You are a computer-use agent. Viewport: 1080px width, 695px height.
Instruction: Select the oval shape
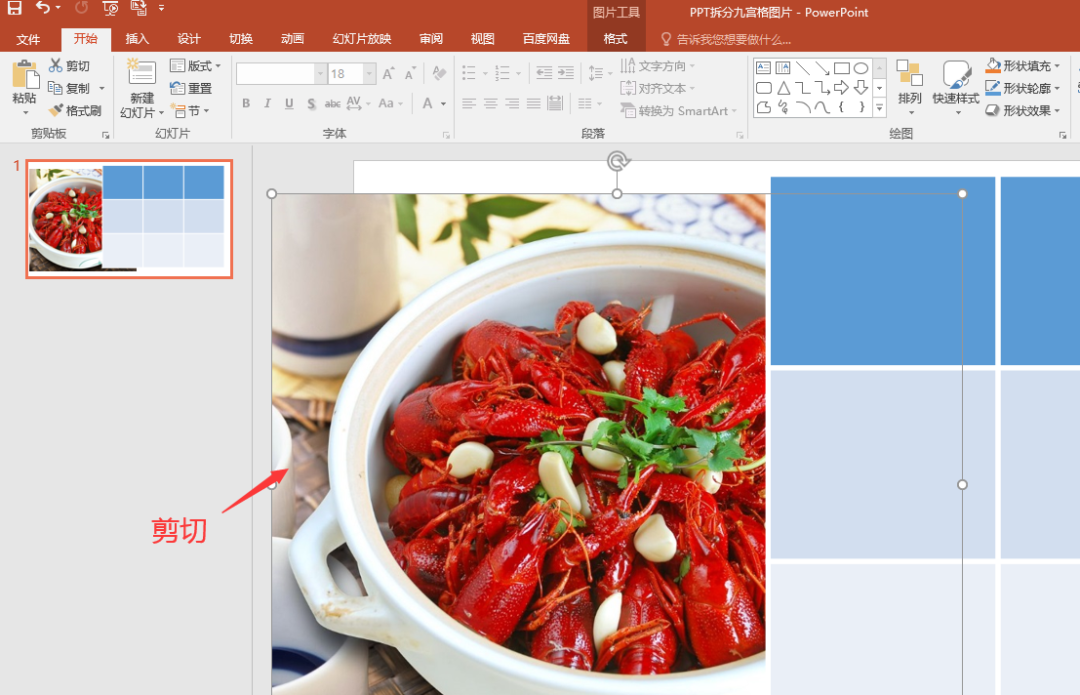(x=861, y=68)
